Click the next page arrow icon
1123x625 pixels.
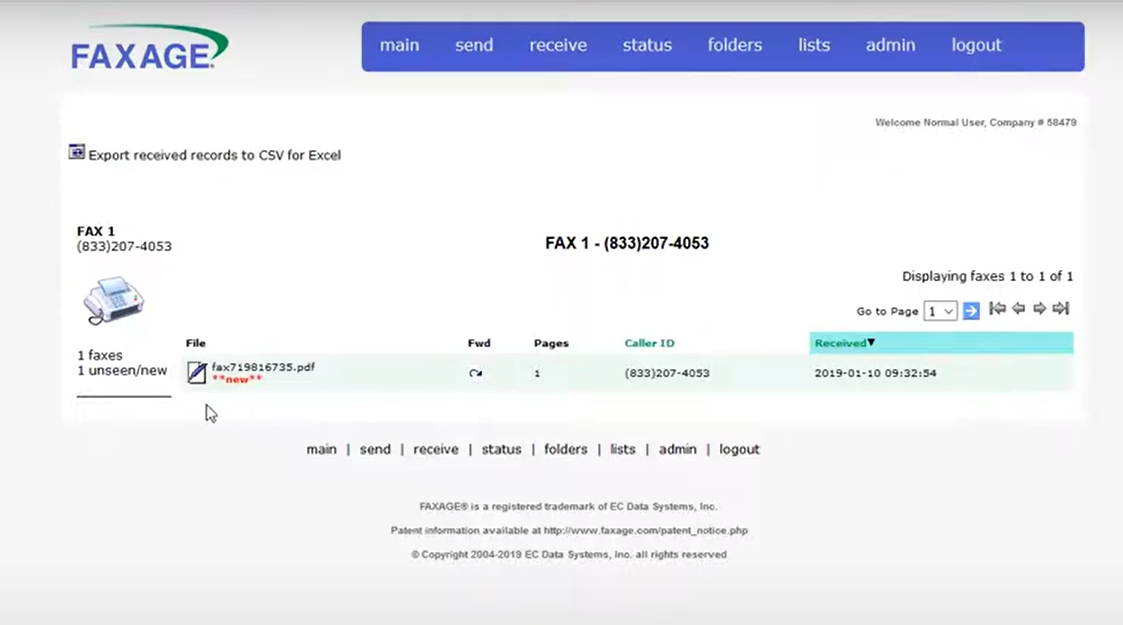1038,308
